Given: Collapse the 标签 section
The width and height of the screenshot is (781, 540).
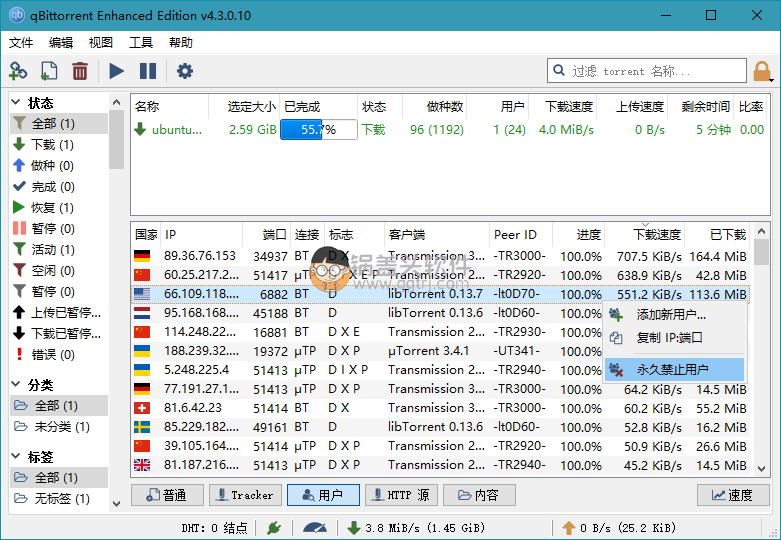Looking at the screenshot, I should pyautogui.click(x=16, y=456).
